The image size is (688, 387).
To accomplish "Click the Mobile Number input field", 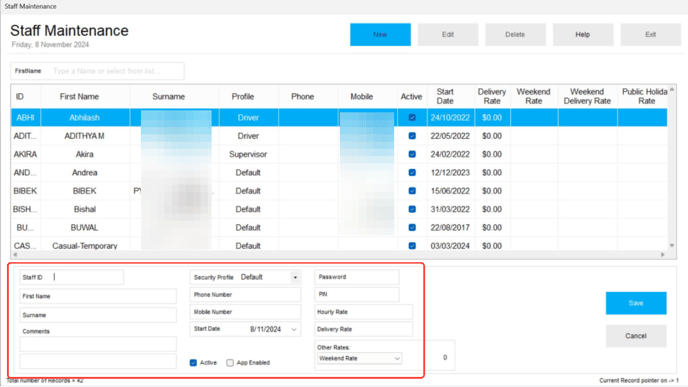I will point(246,312).
